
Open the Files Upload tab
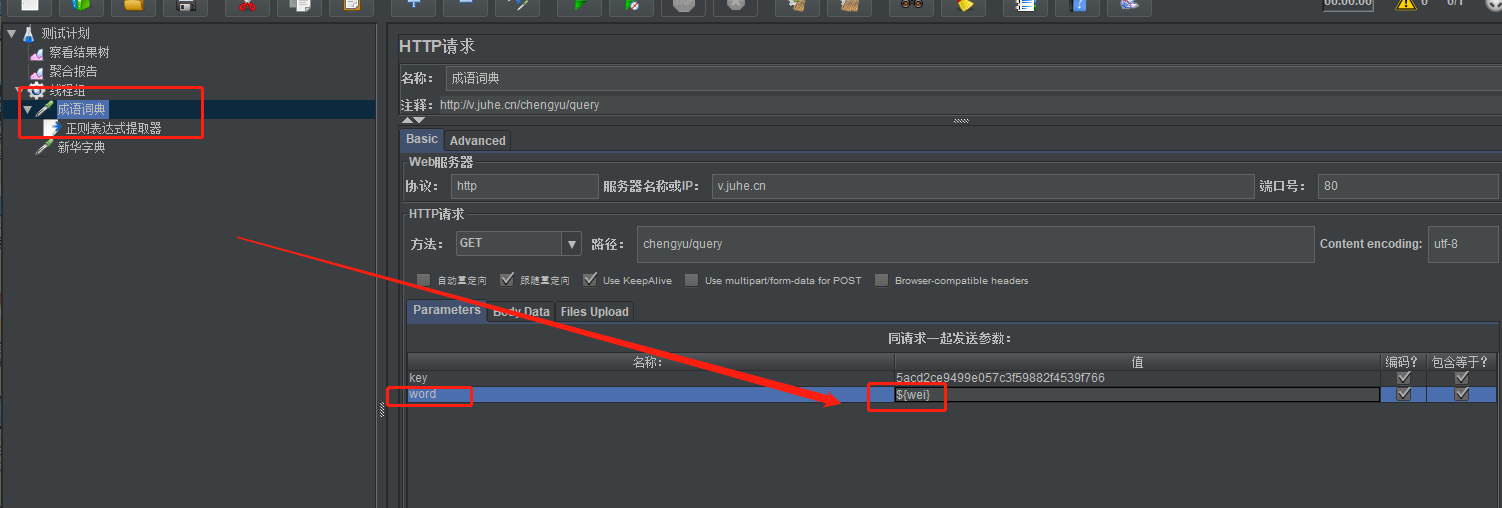pos(595,312)
